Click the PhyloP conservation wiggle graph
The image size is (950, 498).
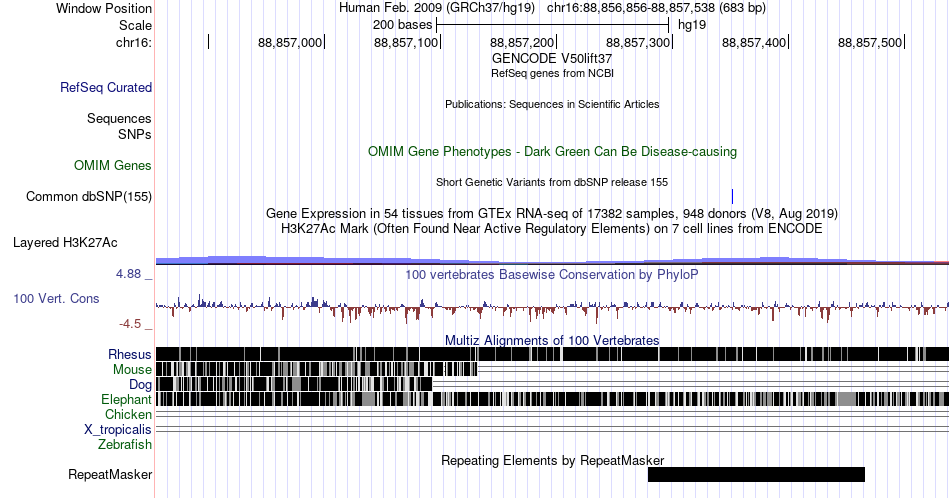[552, 308]
